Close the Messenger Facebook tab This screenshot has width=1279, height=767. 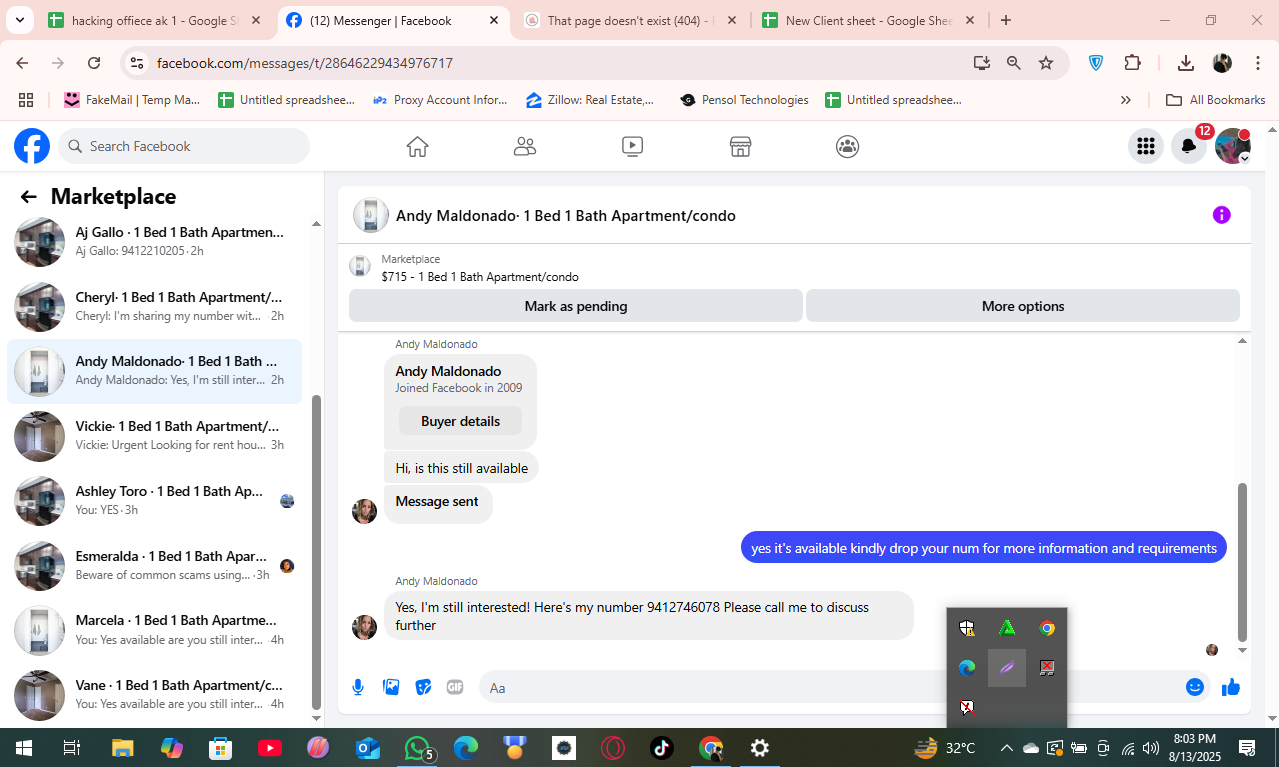(494, 21)
